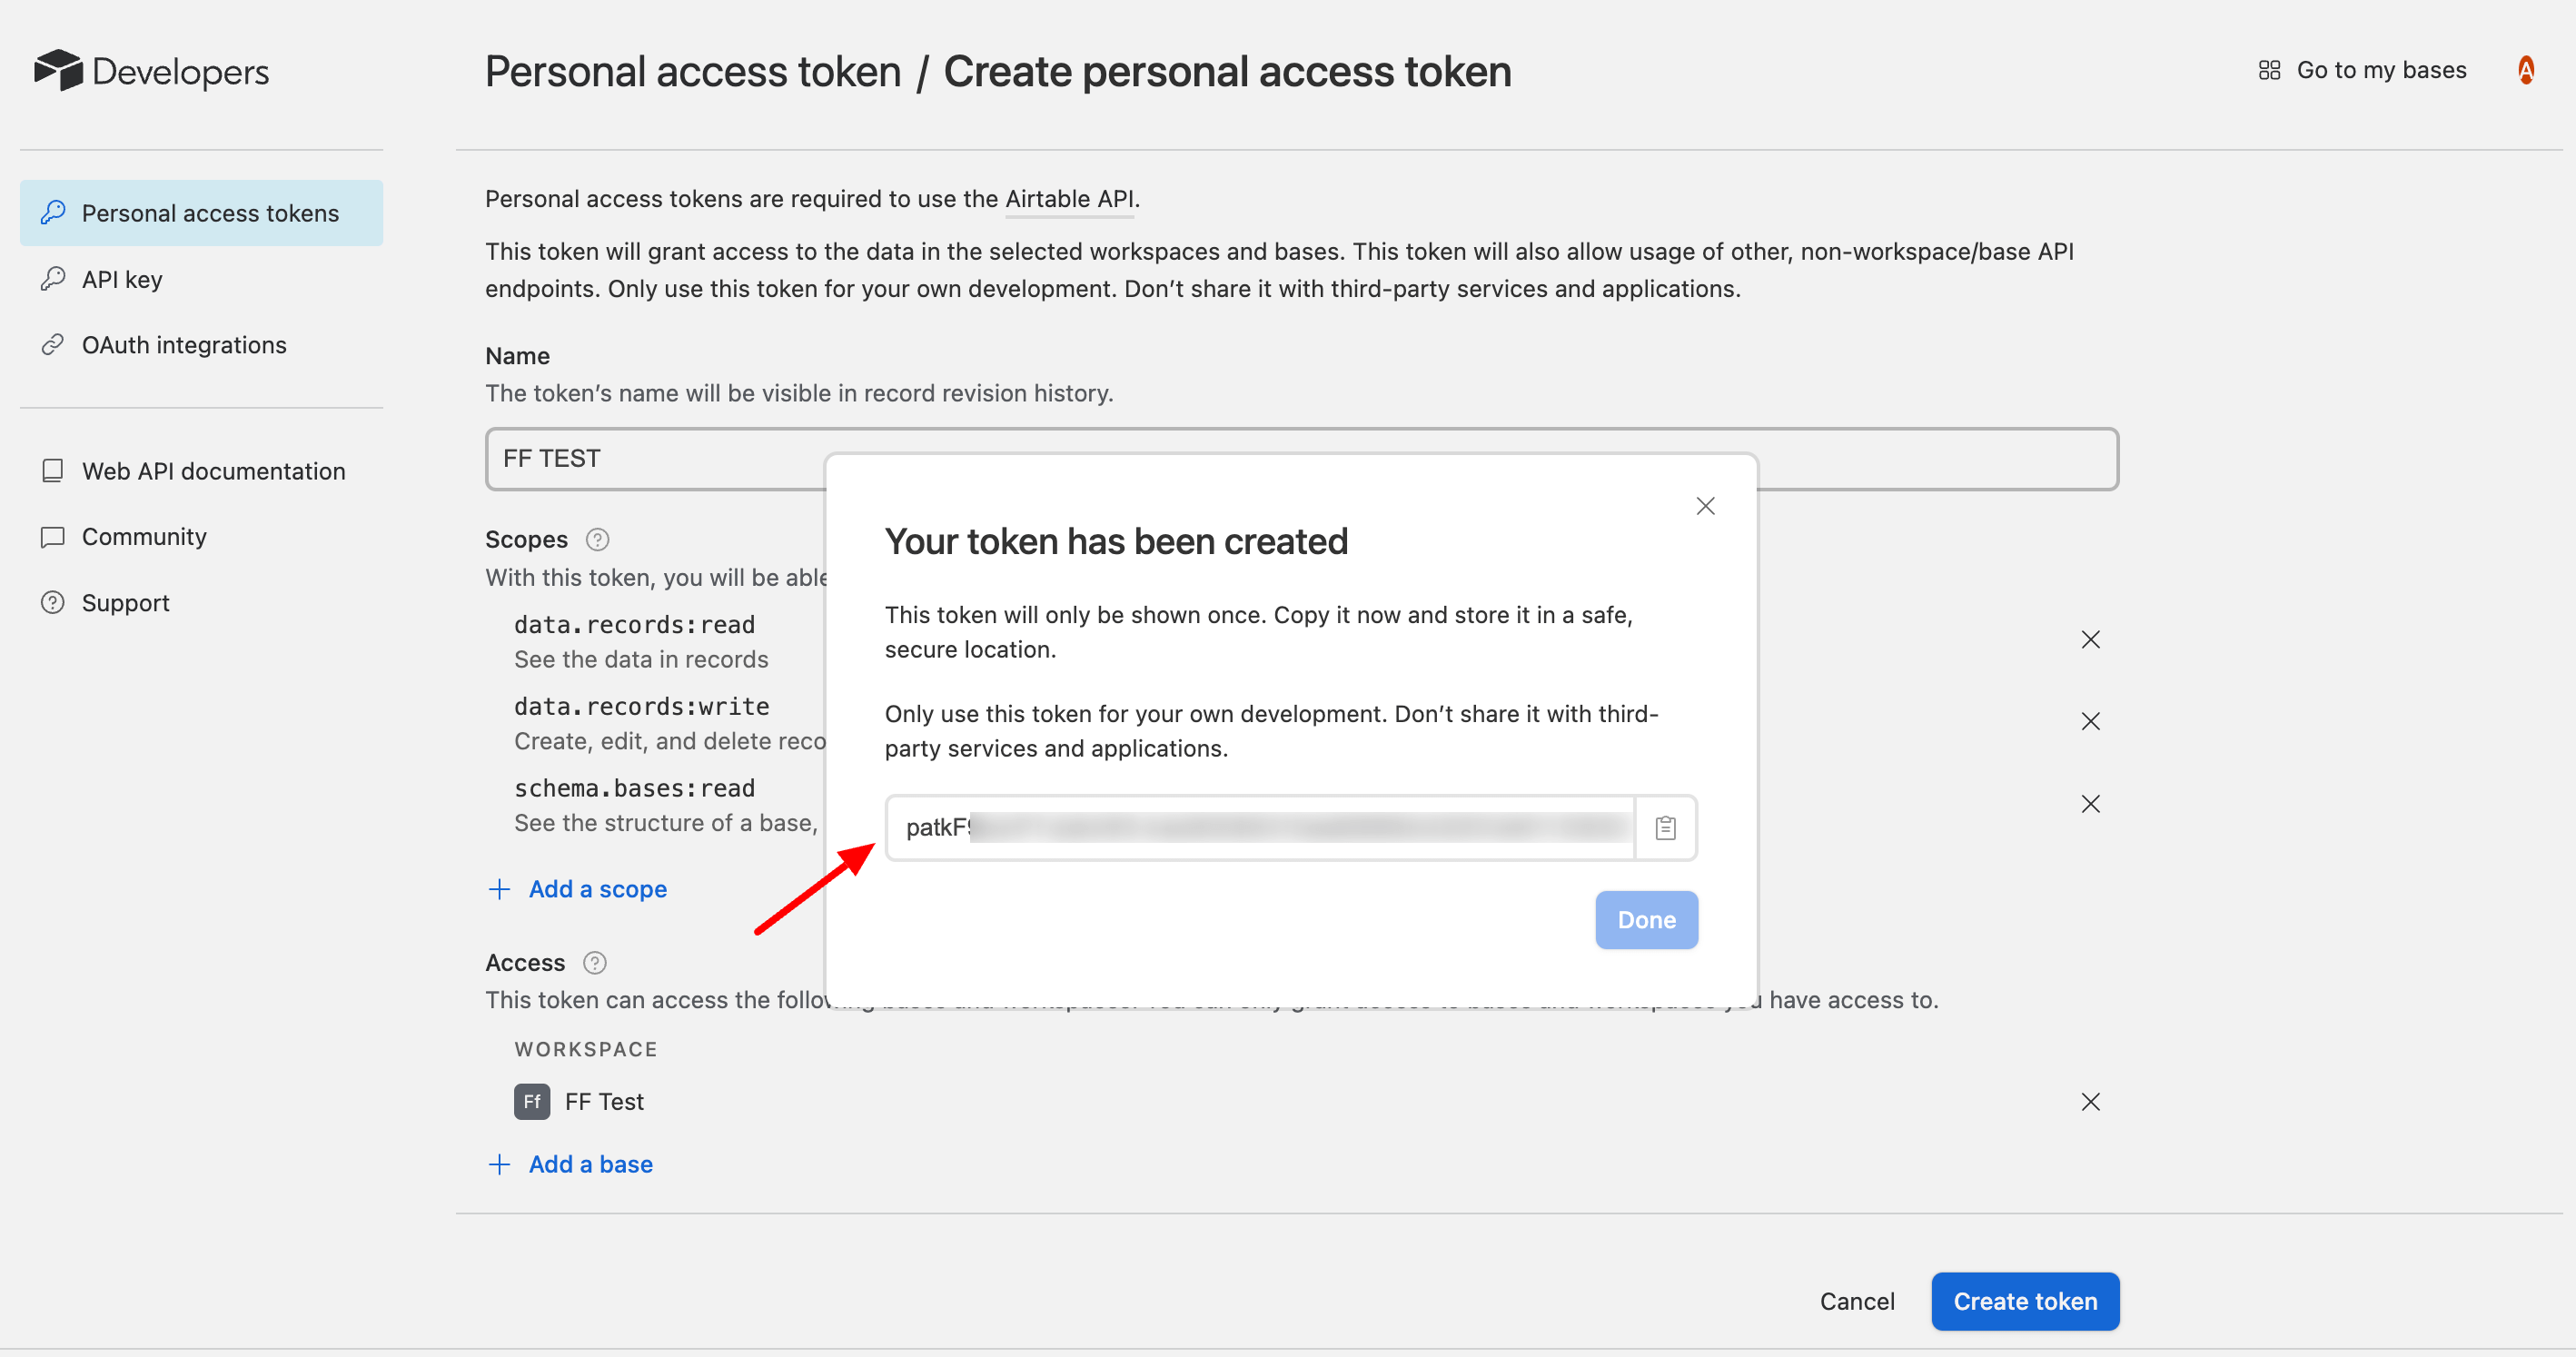Close the token created dialog

point(1705,506)
